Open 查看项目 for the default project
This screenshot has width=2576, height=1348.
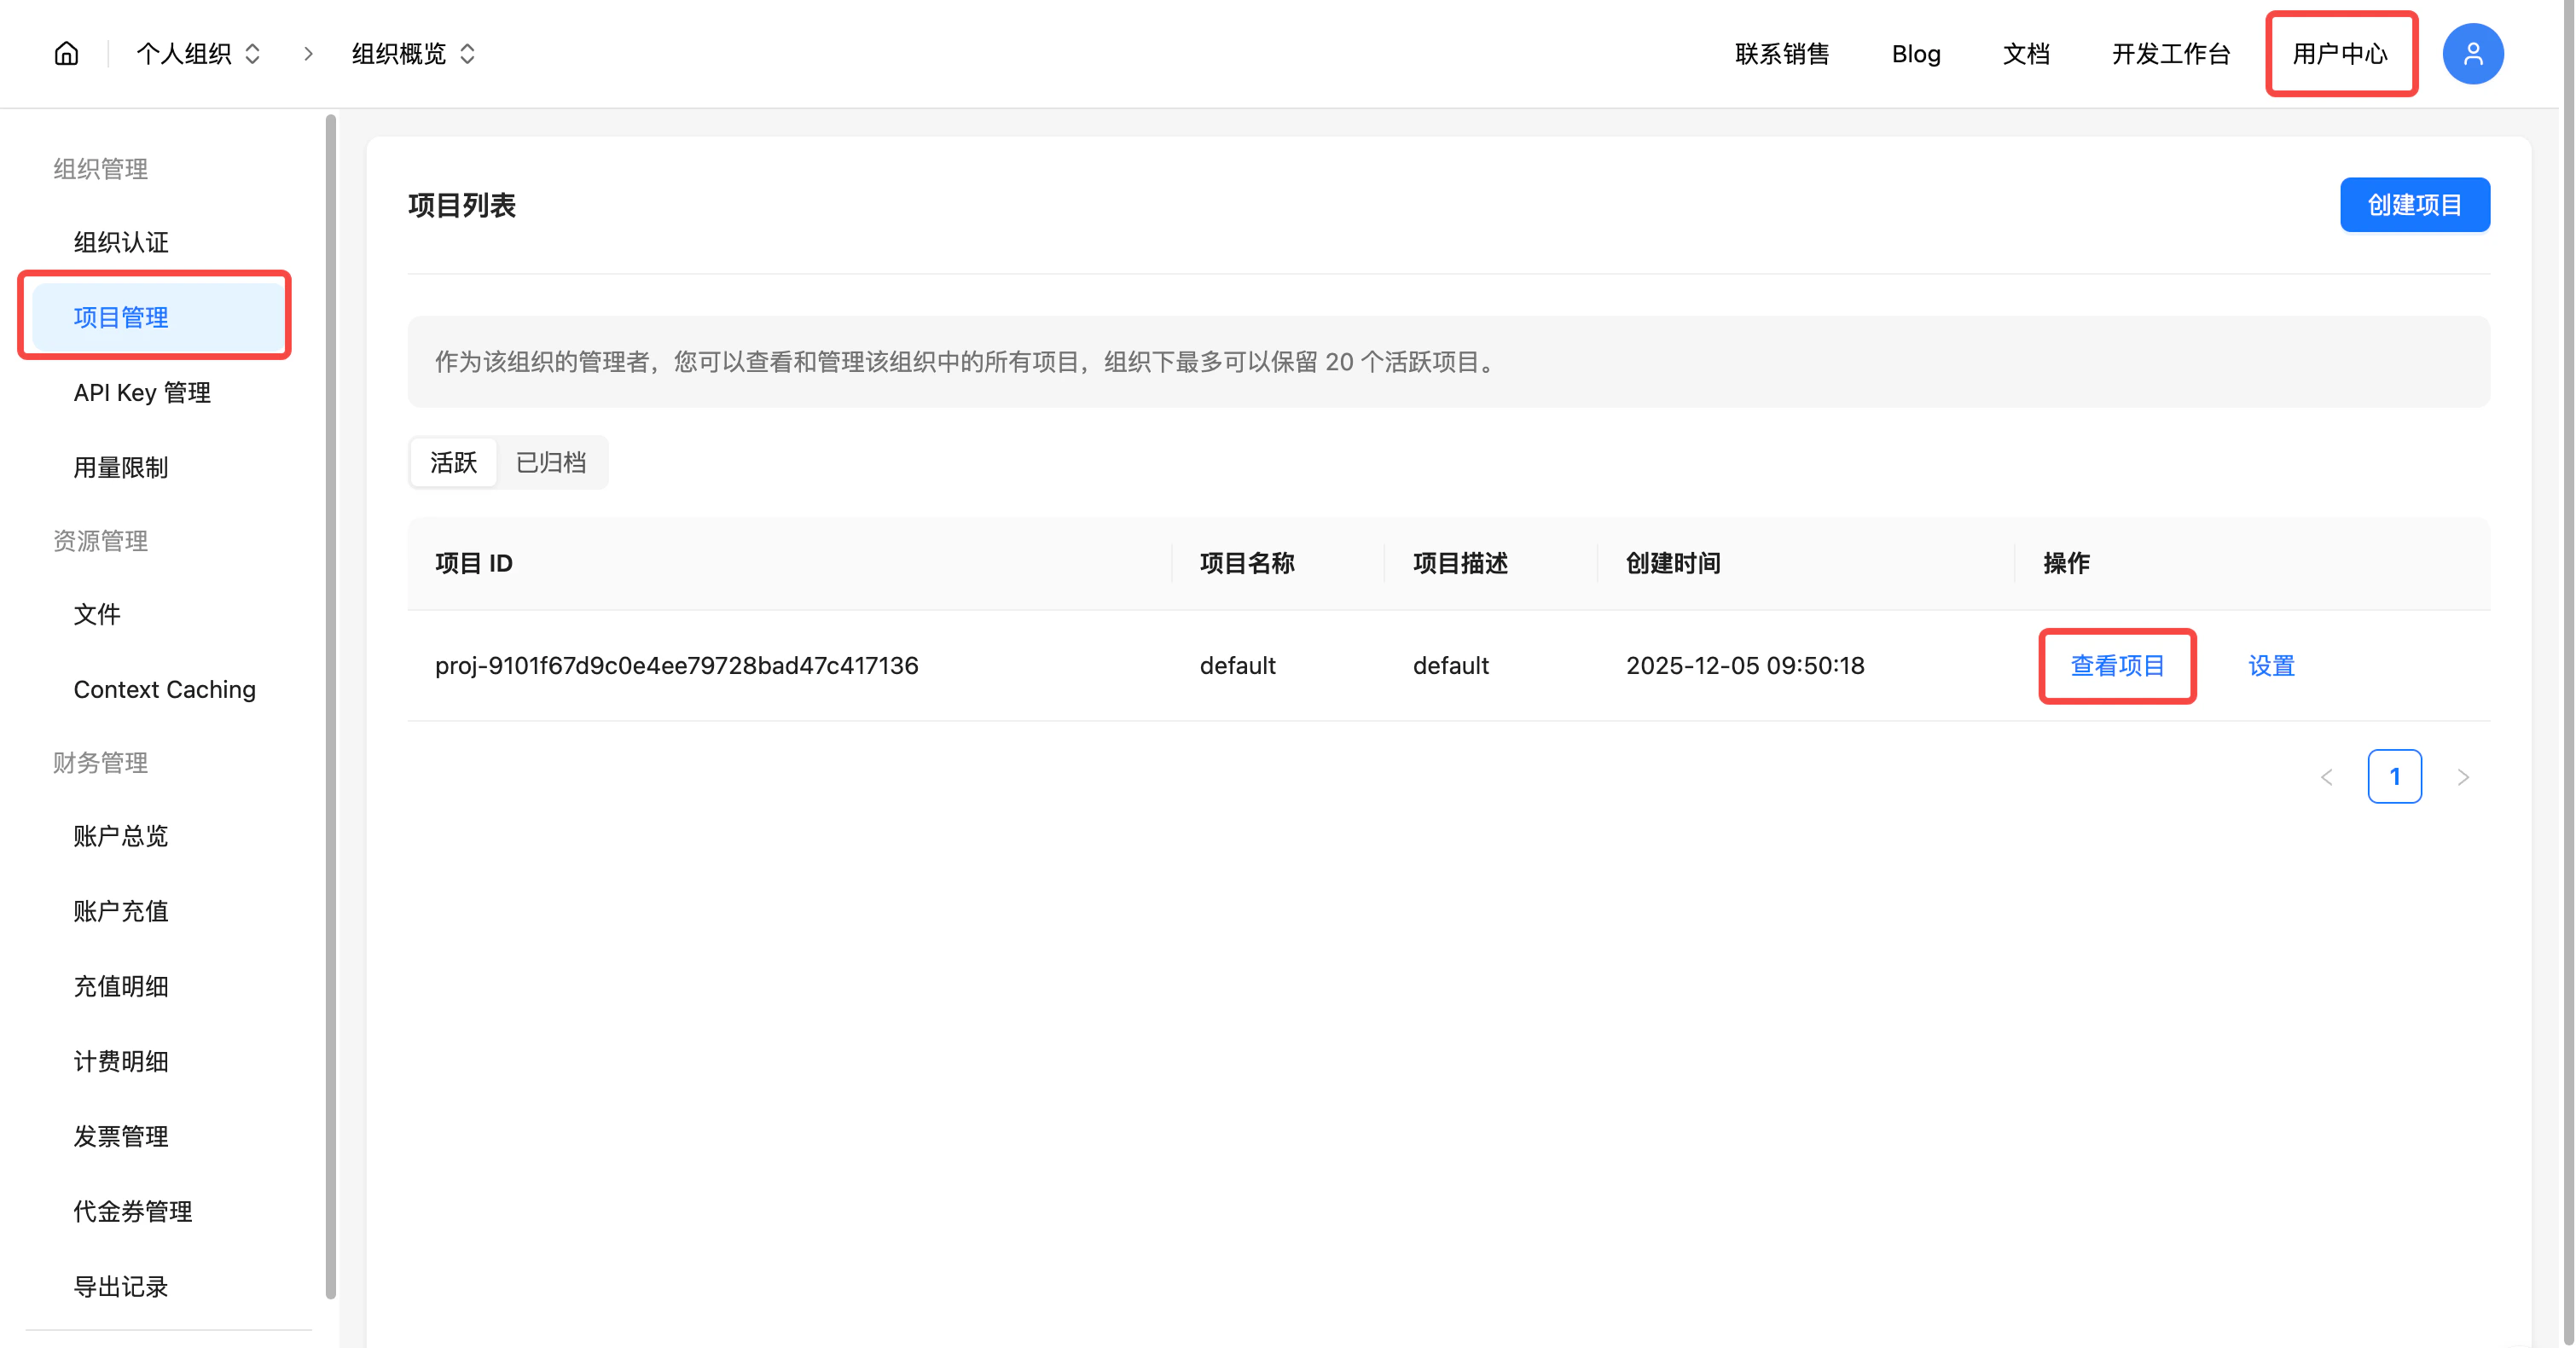(x=2117, y=665)
